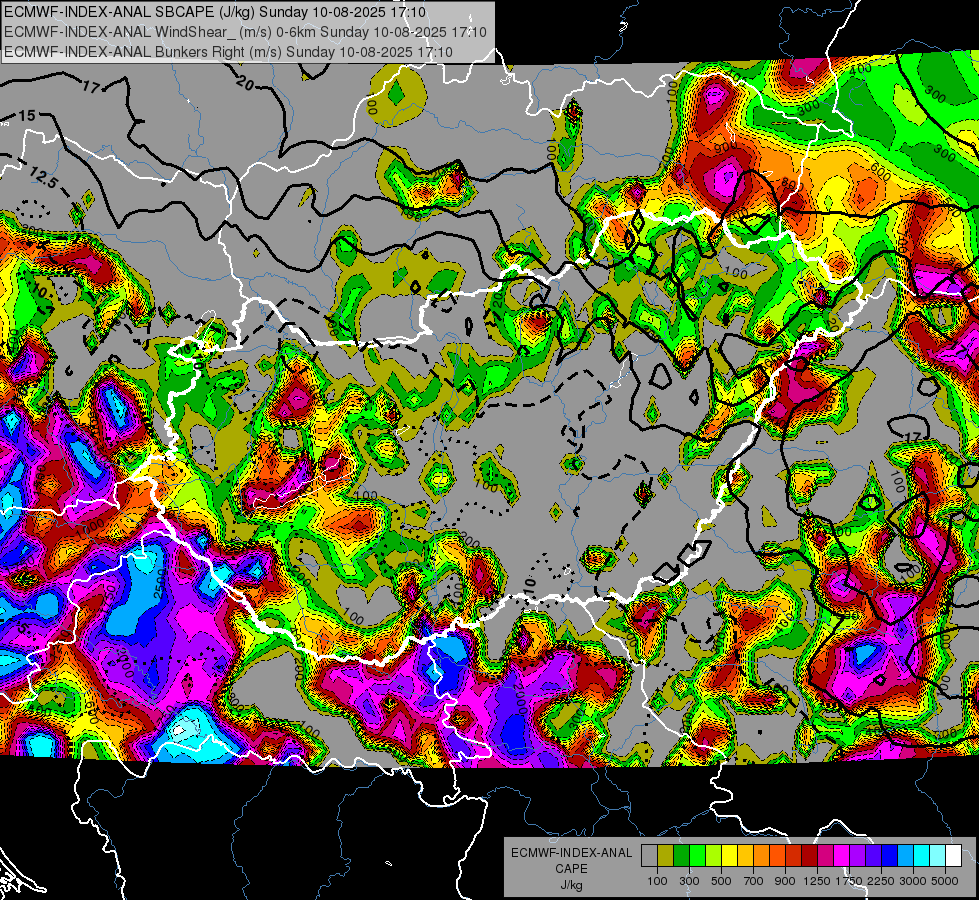This screenshot has width=979, height=900.
Task: Select the brick-red swatch after 900
Action: click(x=794, y=856)
